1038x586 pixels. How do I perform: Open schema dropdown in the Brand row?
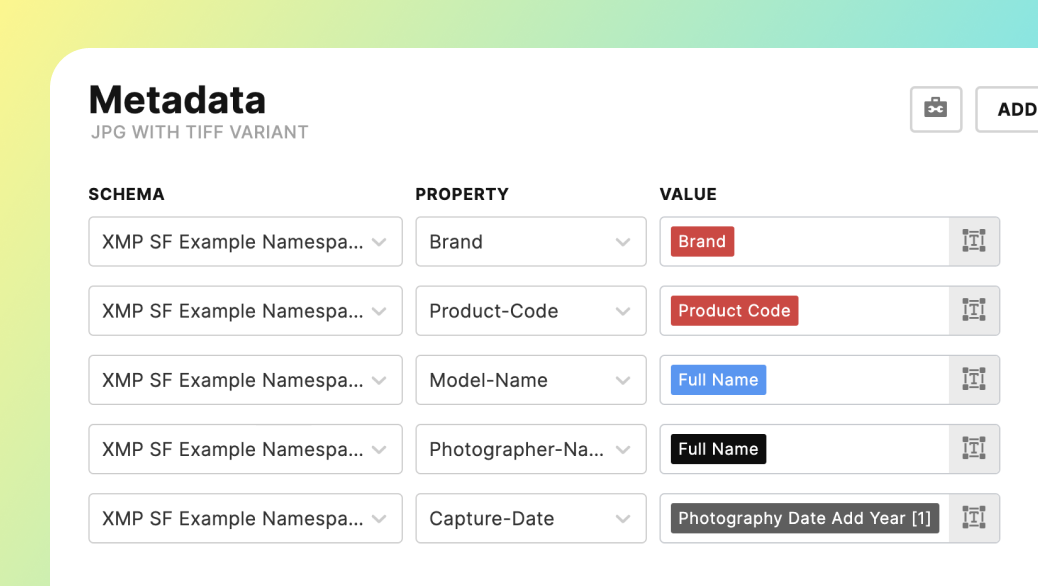[245, 242]
